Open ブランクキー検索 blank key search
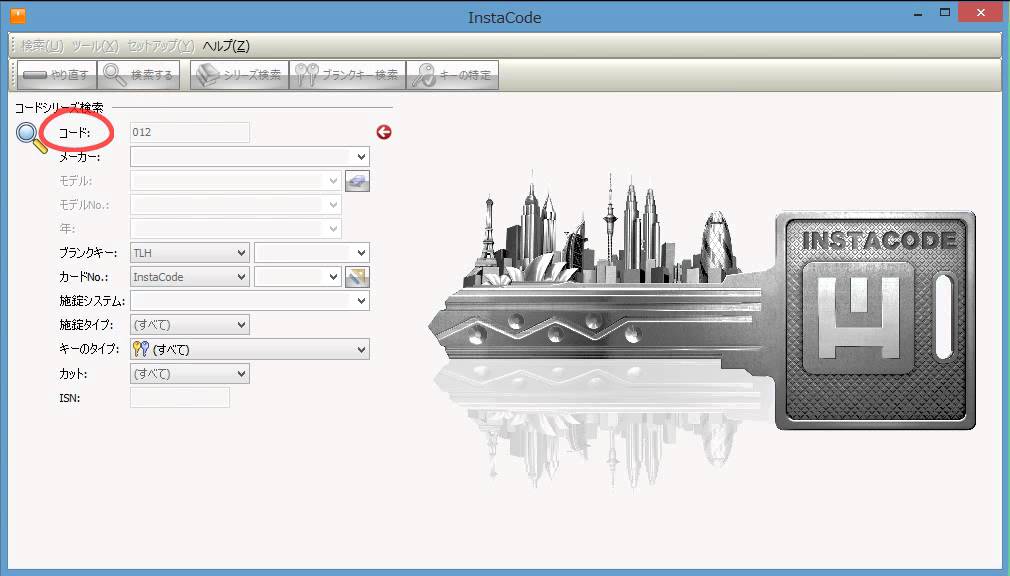 coord(348,75)
